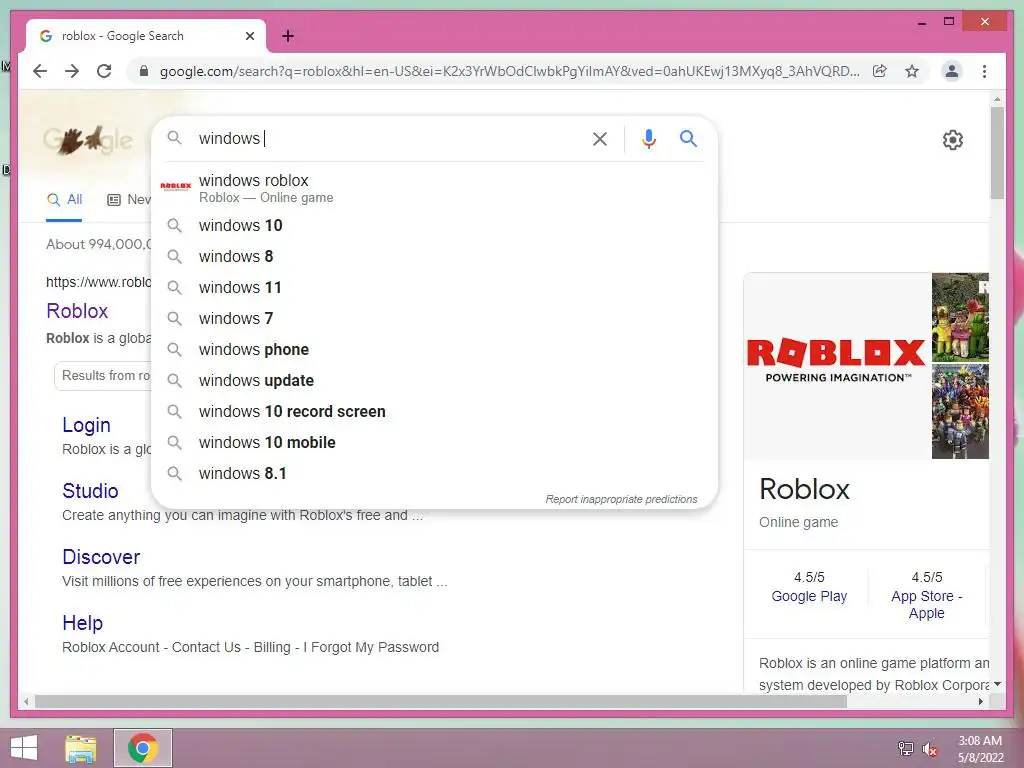This screenshot has width=1024, height=768.
Task: Click the horizontal scrollbar thumb
Action: 441,702
